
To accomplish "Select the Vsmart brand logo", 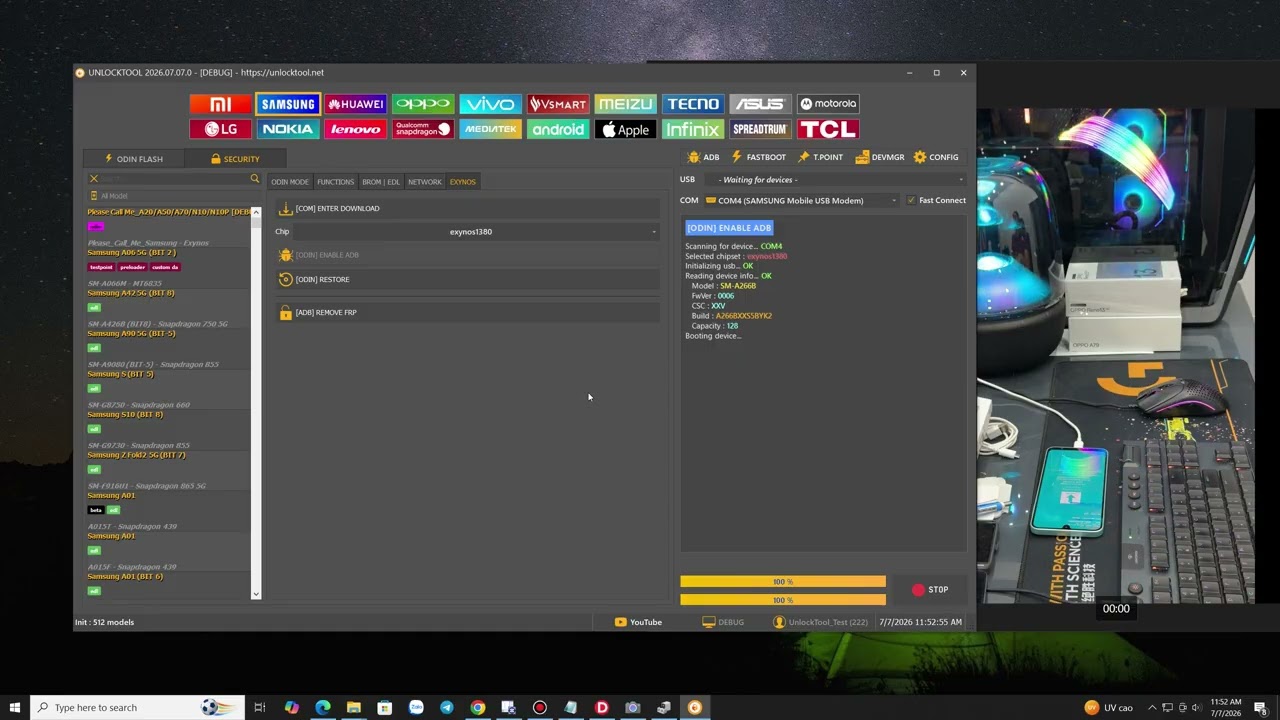I will [558, 104].
